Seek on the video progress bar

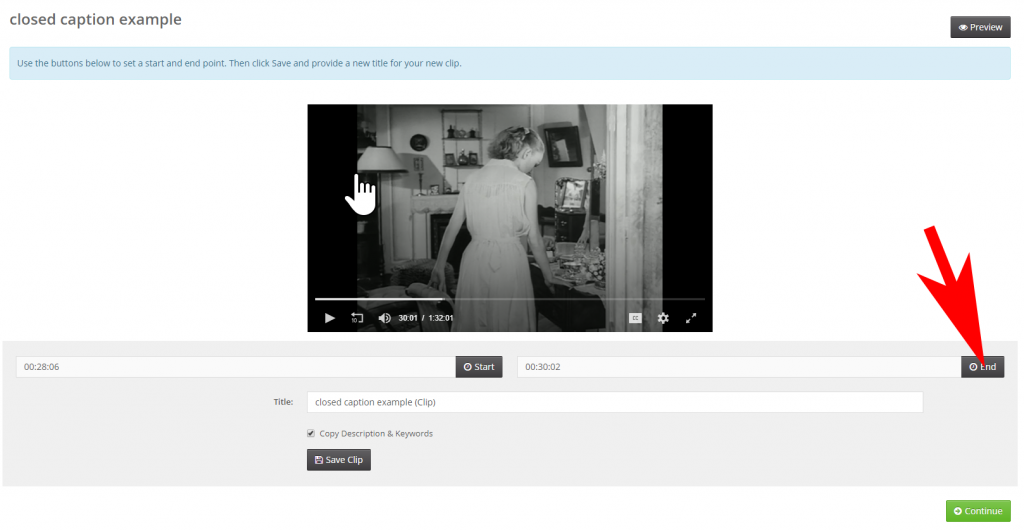[x=509, y=299]
